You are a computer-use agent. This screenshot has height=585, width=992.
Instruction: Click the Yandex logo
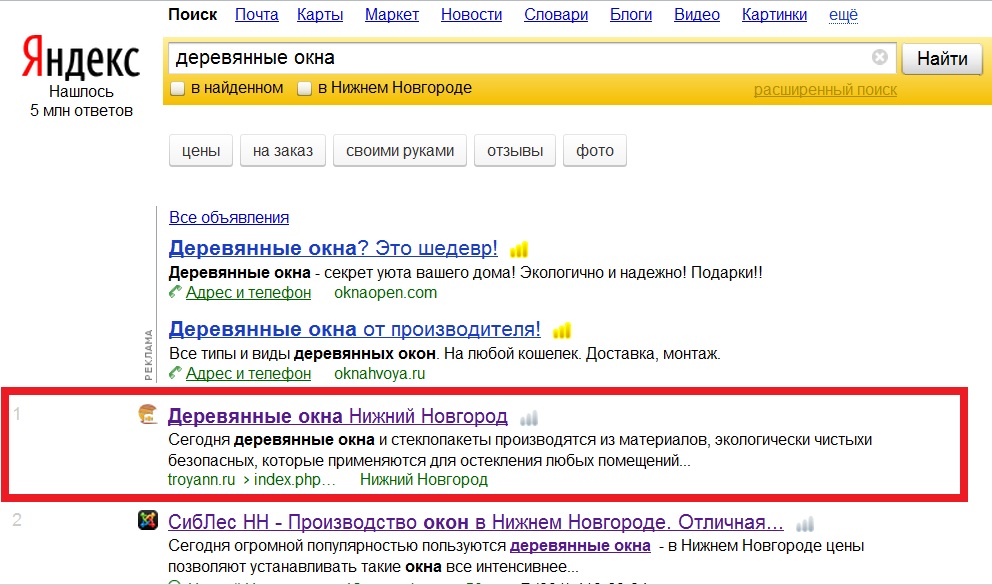[x=81, y=57]
